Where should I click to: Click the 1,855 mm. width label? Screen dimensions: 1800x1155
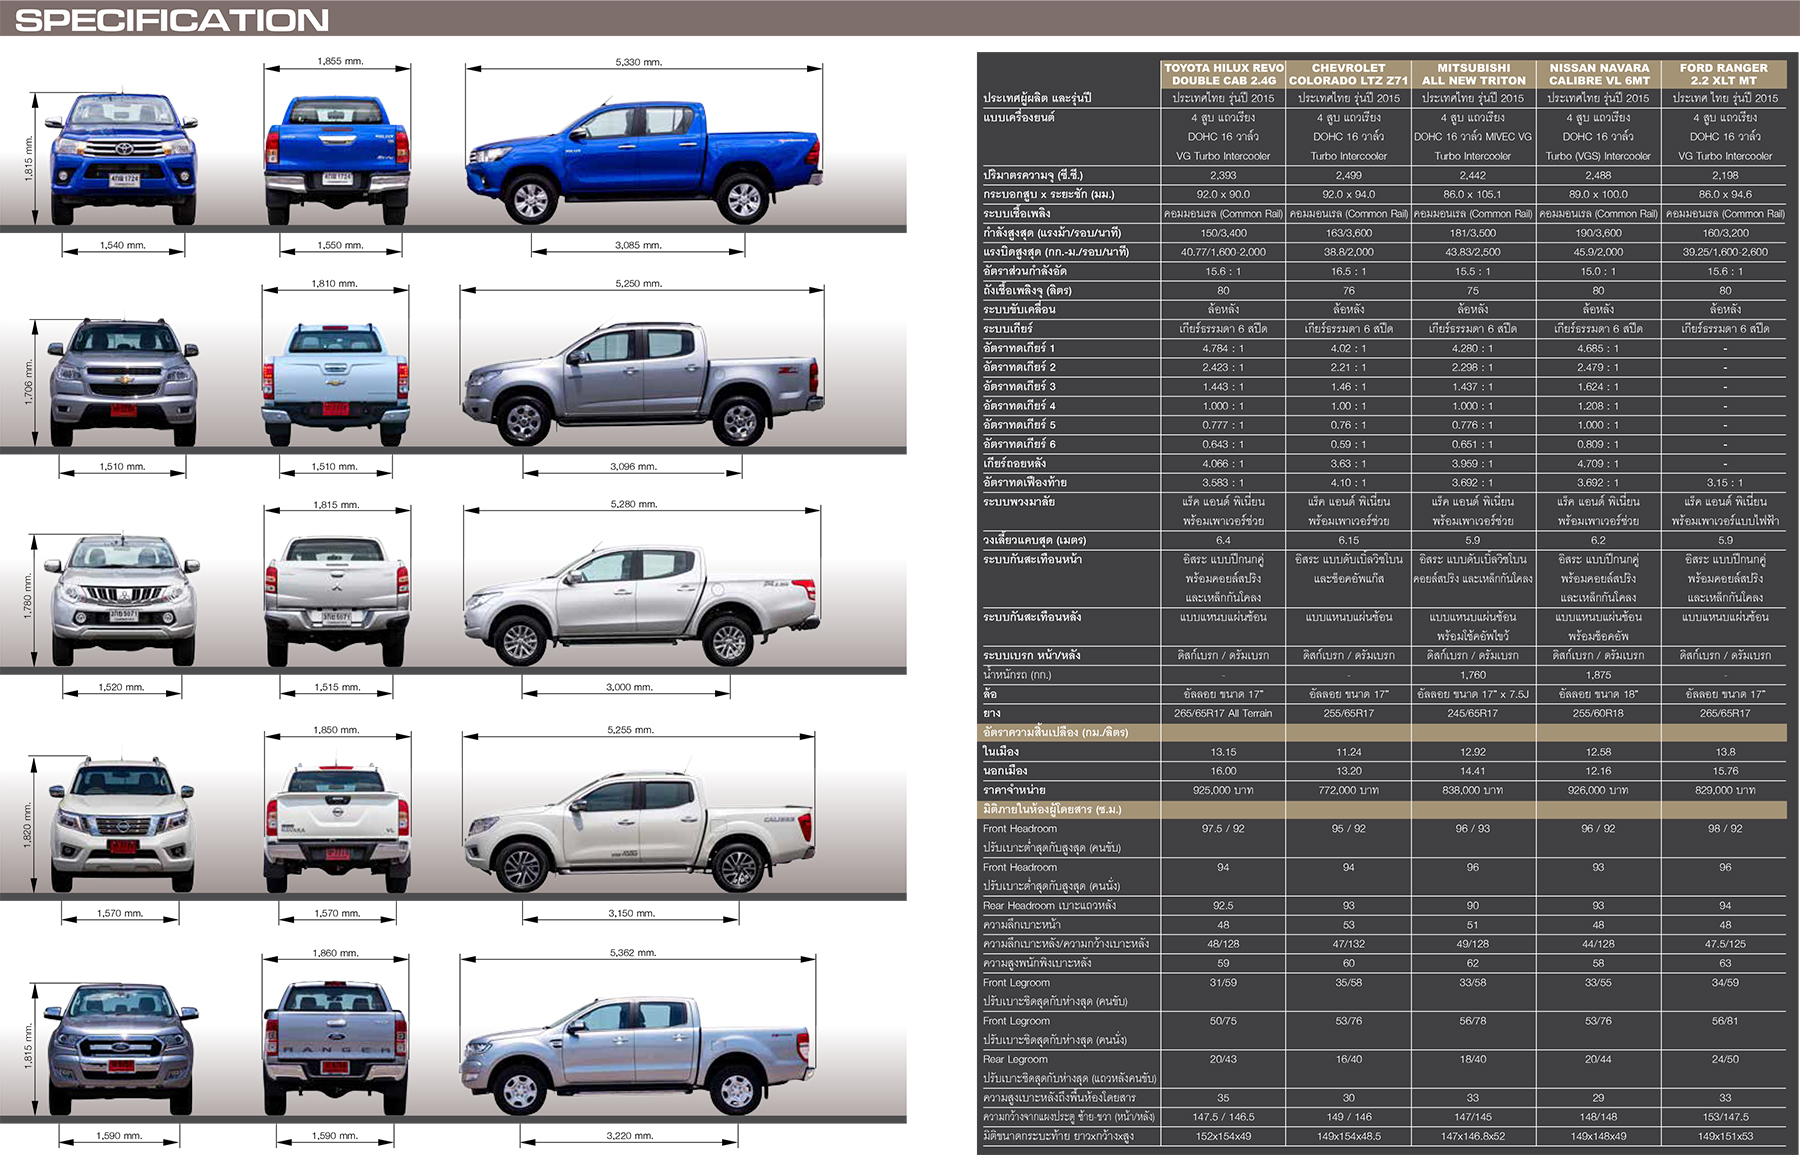click(340, 61)
